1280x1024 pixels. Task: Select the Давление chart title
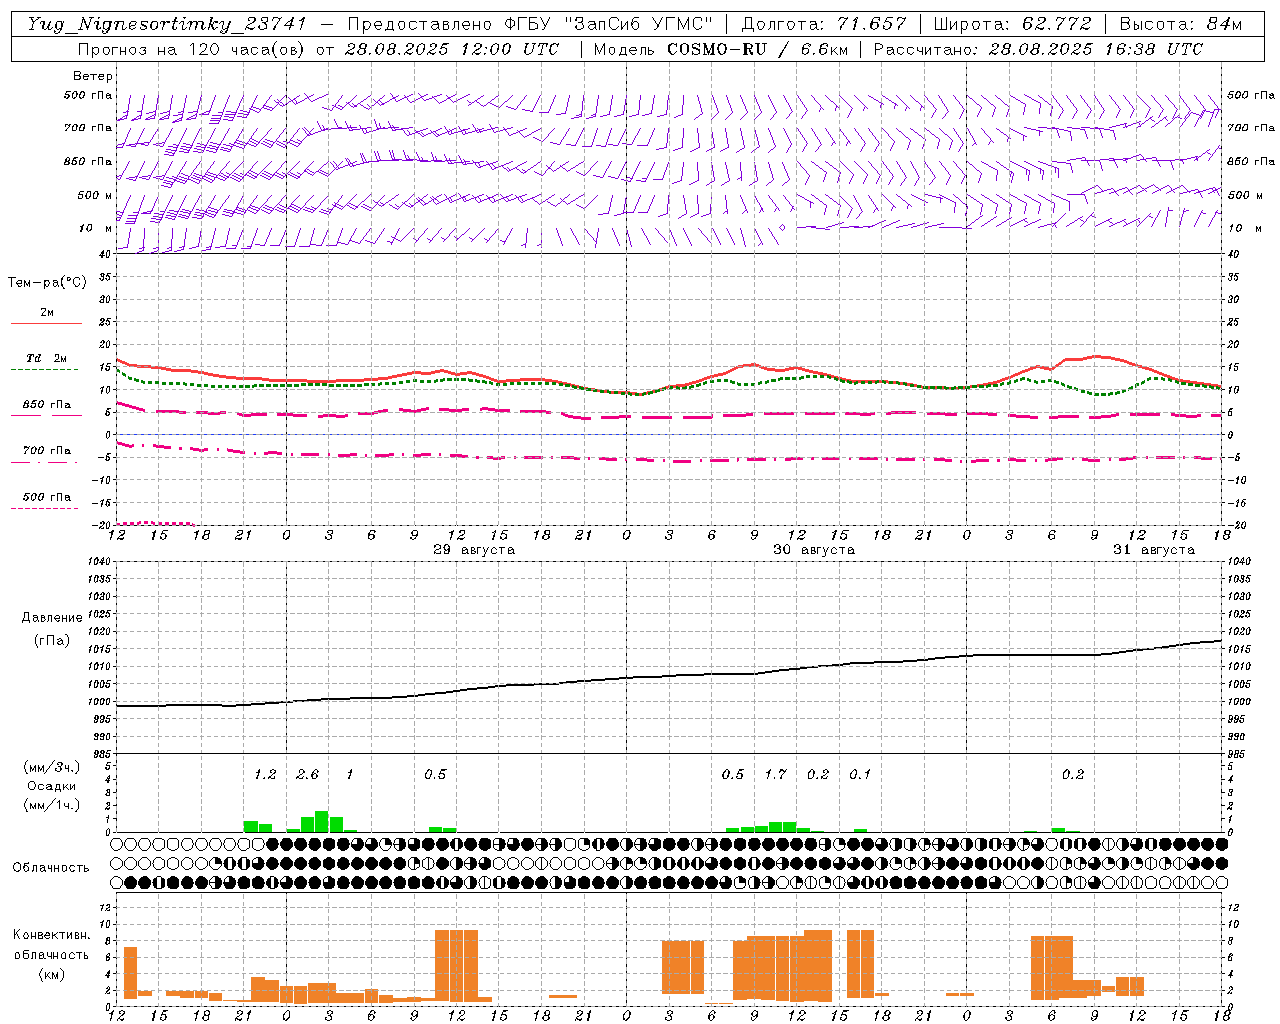pos(52,618)
